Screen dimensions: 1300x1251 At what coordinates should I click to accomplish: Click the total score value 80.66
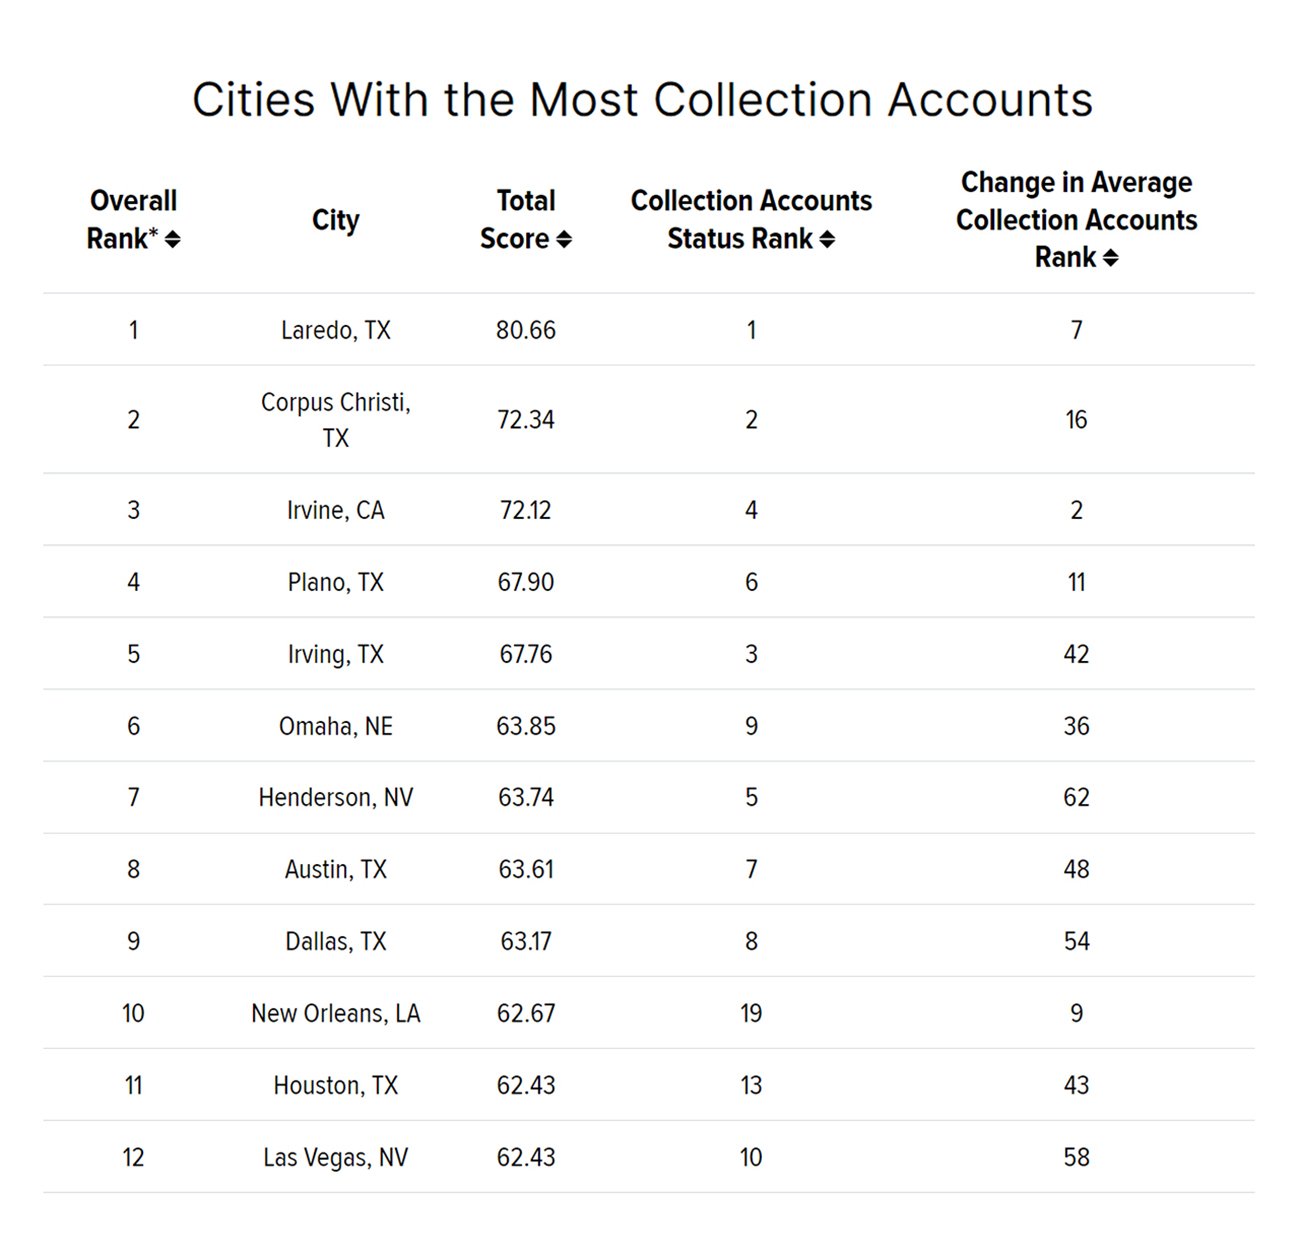point(525,330)
